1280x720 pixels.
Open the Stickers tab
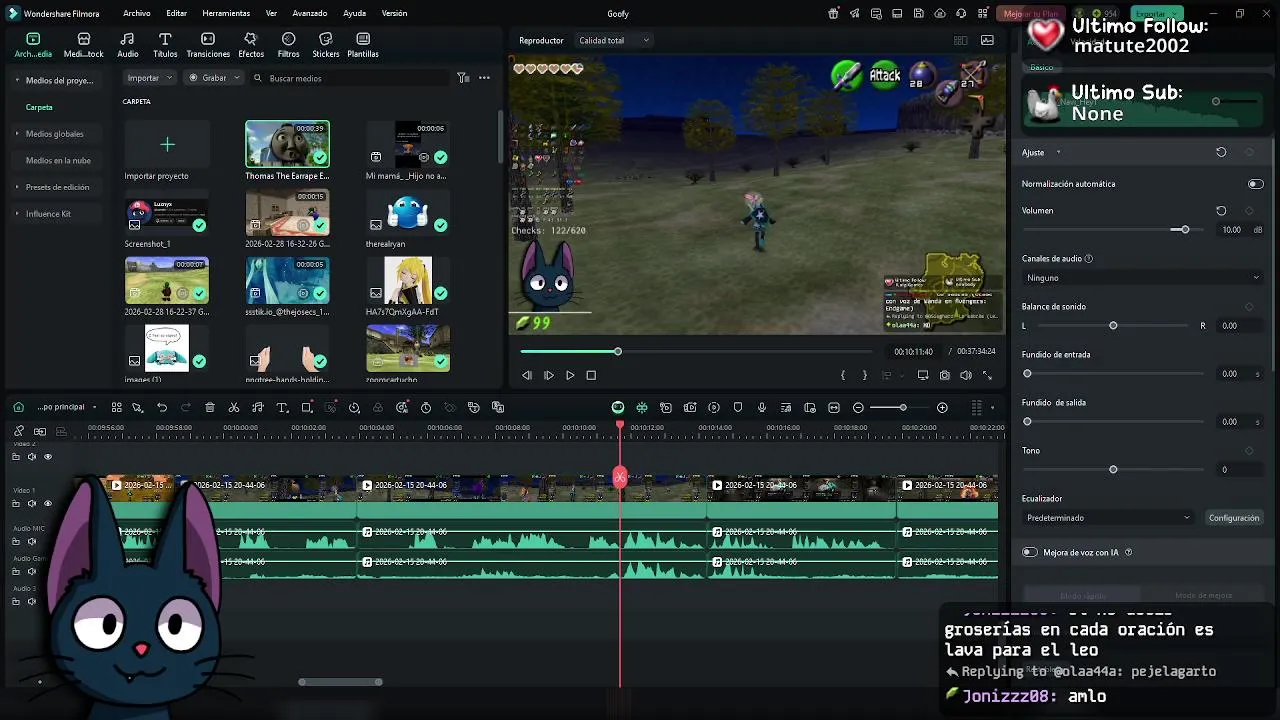(x=325, y=45)
